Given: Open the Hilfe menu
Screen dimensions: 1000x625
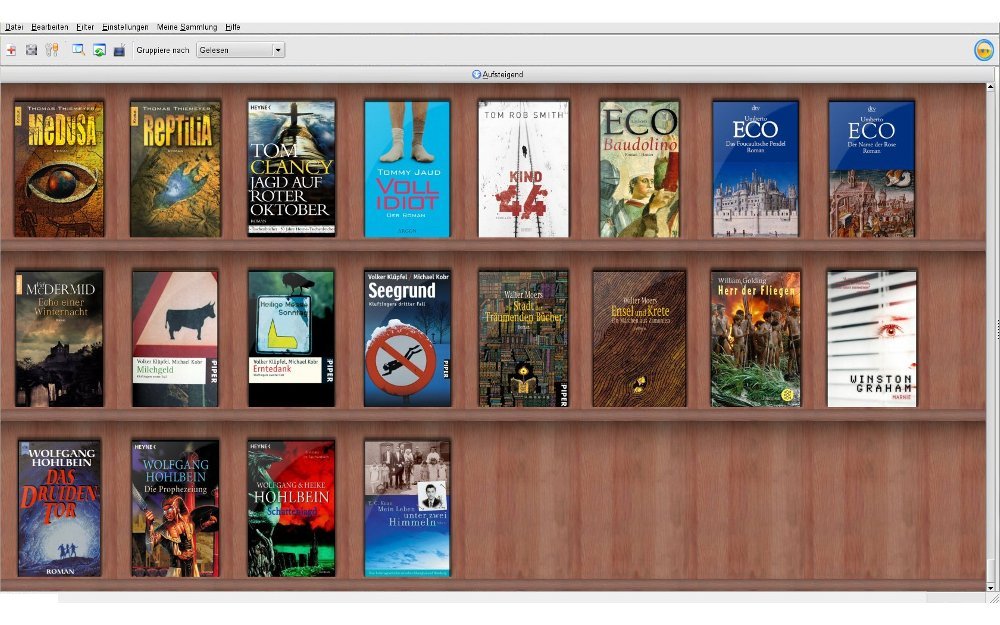Looking at the screenshot, I should (x=232, y=27).
